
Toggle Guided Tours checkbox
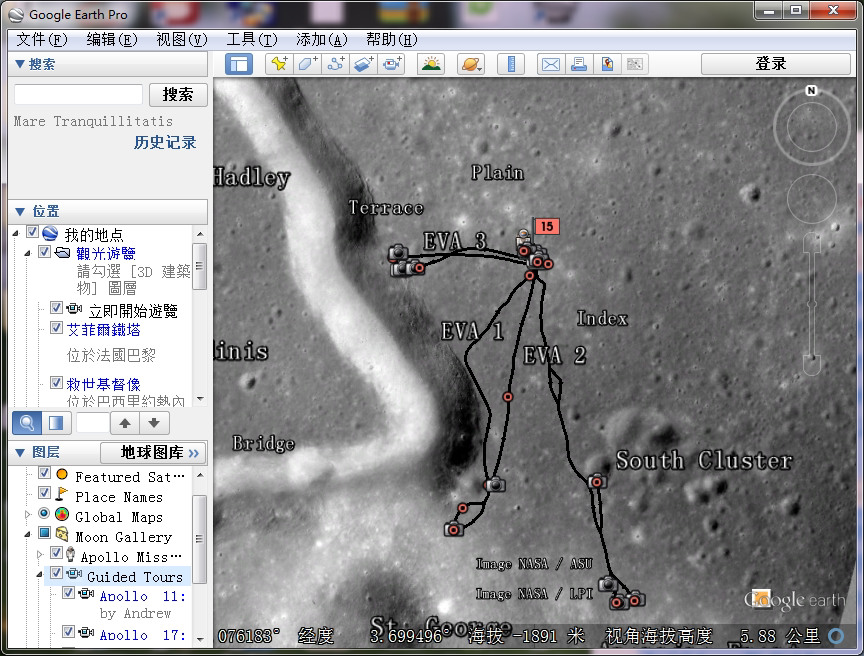click(56, 573)
